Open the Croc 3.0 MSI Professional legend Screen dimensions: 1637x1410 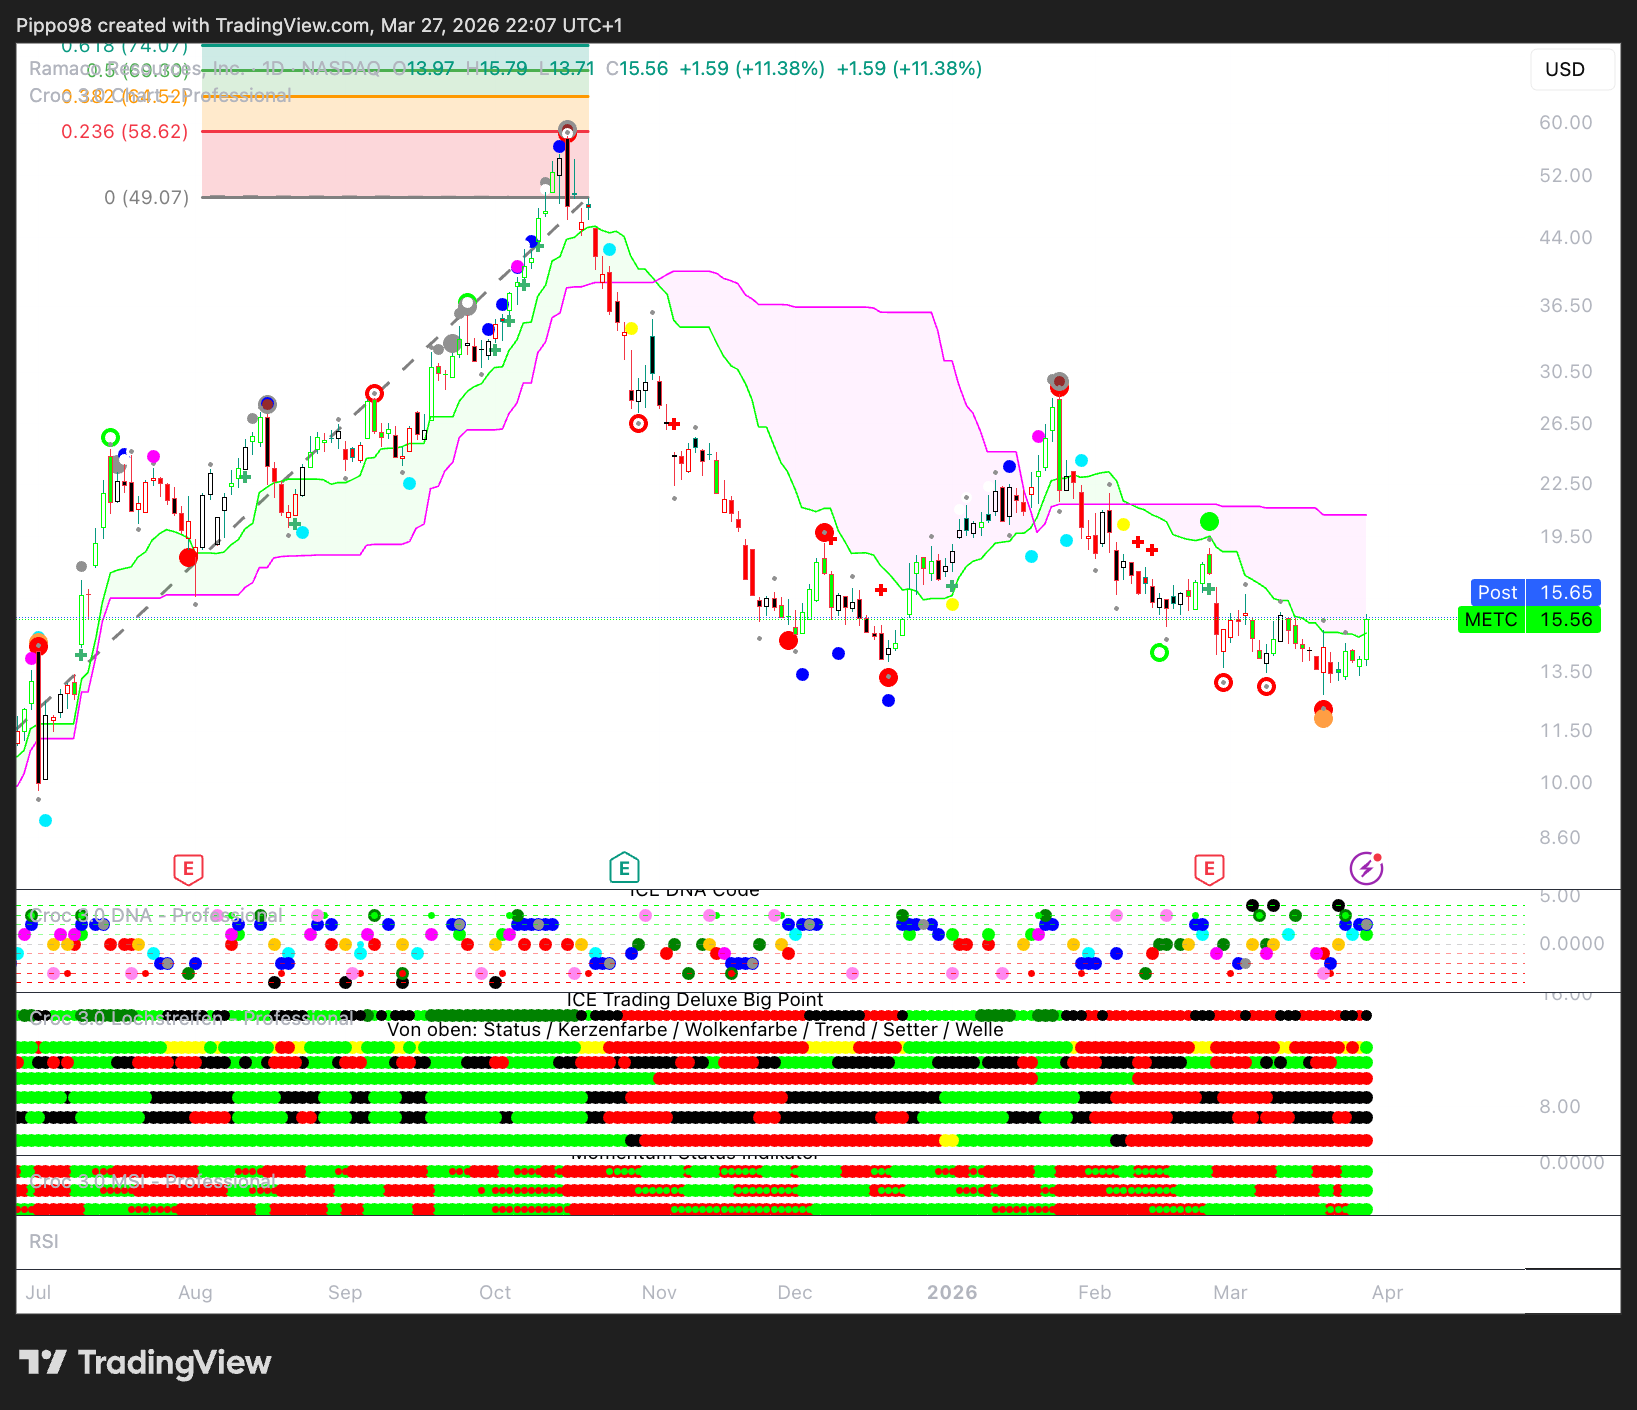click(x=152, y=1182)
